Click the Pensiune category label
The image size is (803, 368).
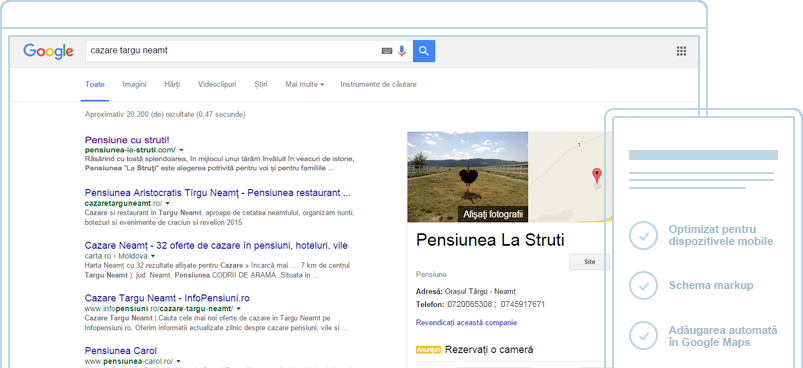(431, 275)
